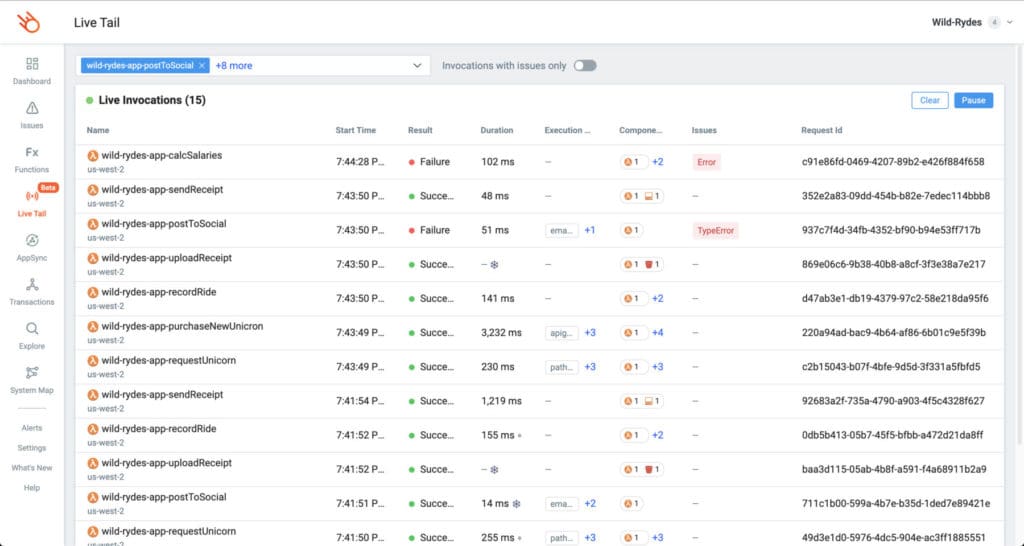The height and width of the screenshot is (546, 1024).
Task: Open the Transactions sidebar icon
Action: point(32,285)
